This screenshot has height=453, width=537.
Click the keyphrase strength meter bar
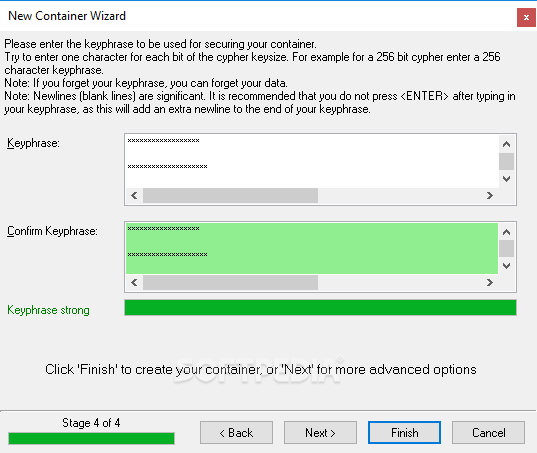(x=320, y=307)
